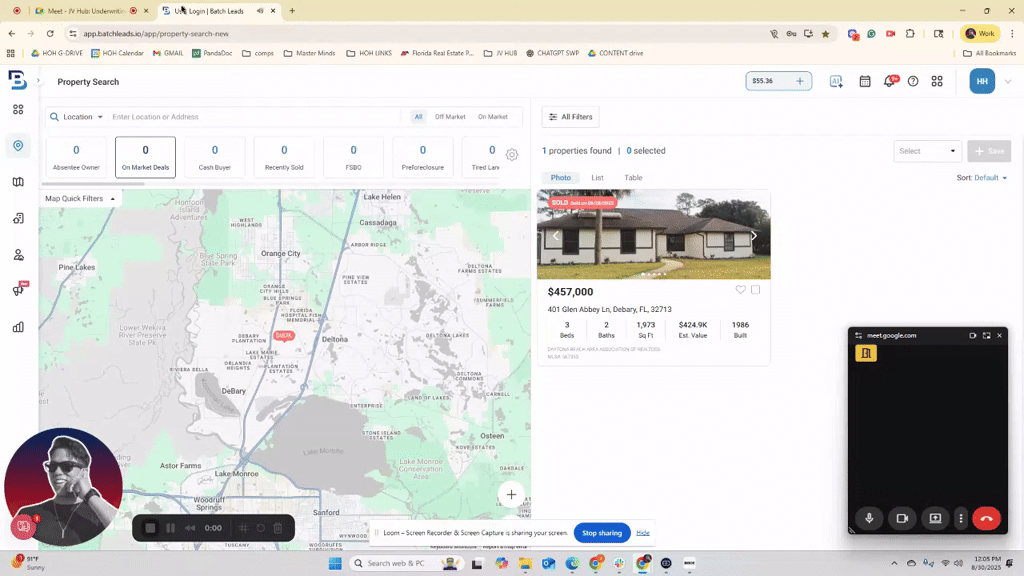Viewport: 1024px width, 576px height.
Task: Select the 401 Glen Abbey Ln property checkbox
Action: [756, 290]
